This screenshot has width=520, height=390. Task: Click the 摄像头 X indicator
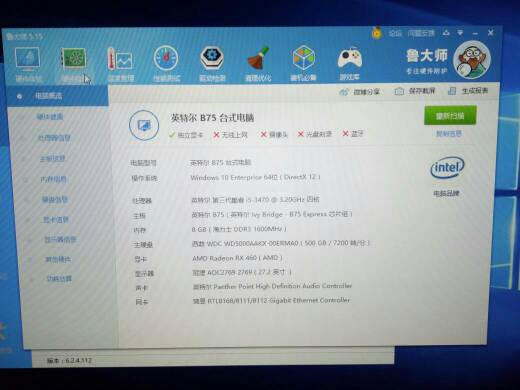pyautogui.click(x=274, y=134)
